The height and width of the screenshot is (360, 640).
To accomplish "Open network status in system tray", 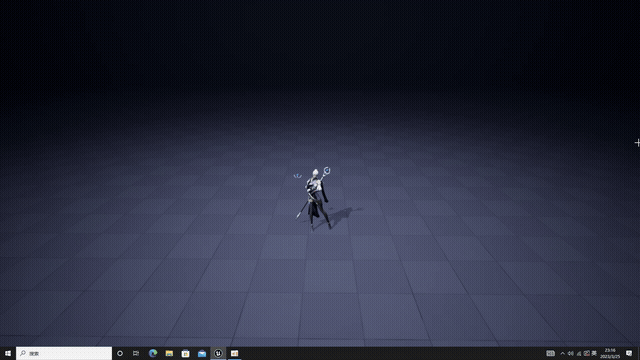I will coord(579,353).
